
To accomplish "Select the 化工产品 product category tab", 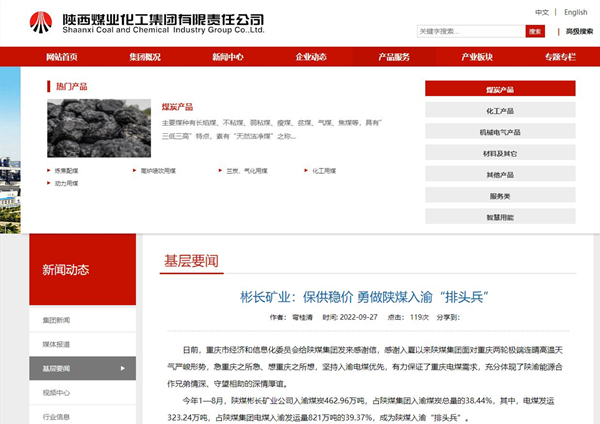I will click(x=499, y=111).
